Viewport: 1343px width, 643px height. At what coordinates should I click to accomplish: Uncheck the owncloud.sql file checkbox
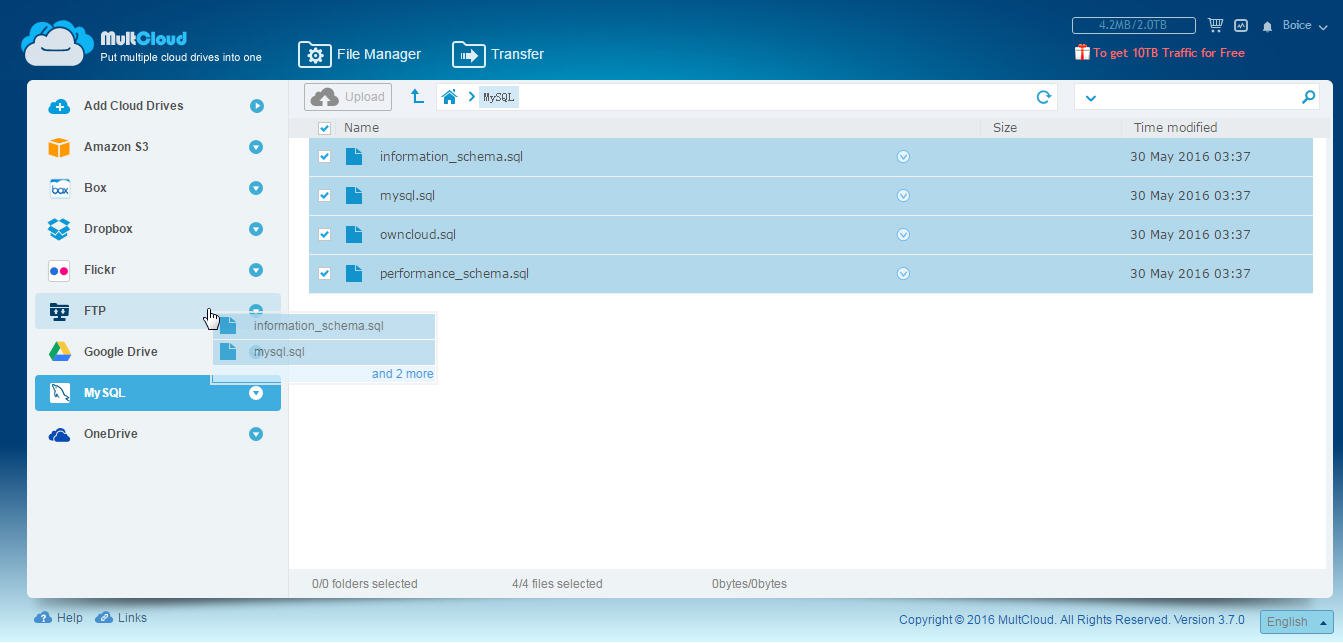[x=324, y=235]
